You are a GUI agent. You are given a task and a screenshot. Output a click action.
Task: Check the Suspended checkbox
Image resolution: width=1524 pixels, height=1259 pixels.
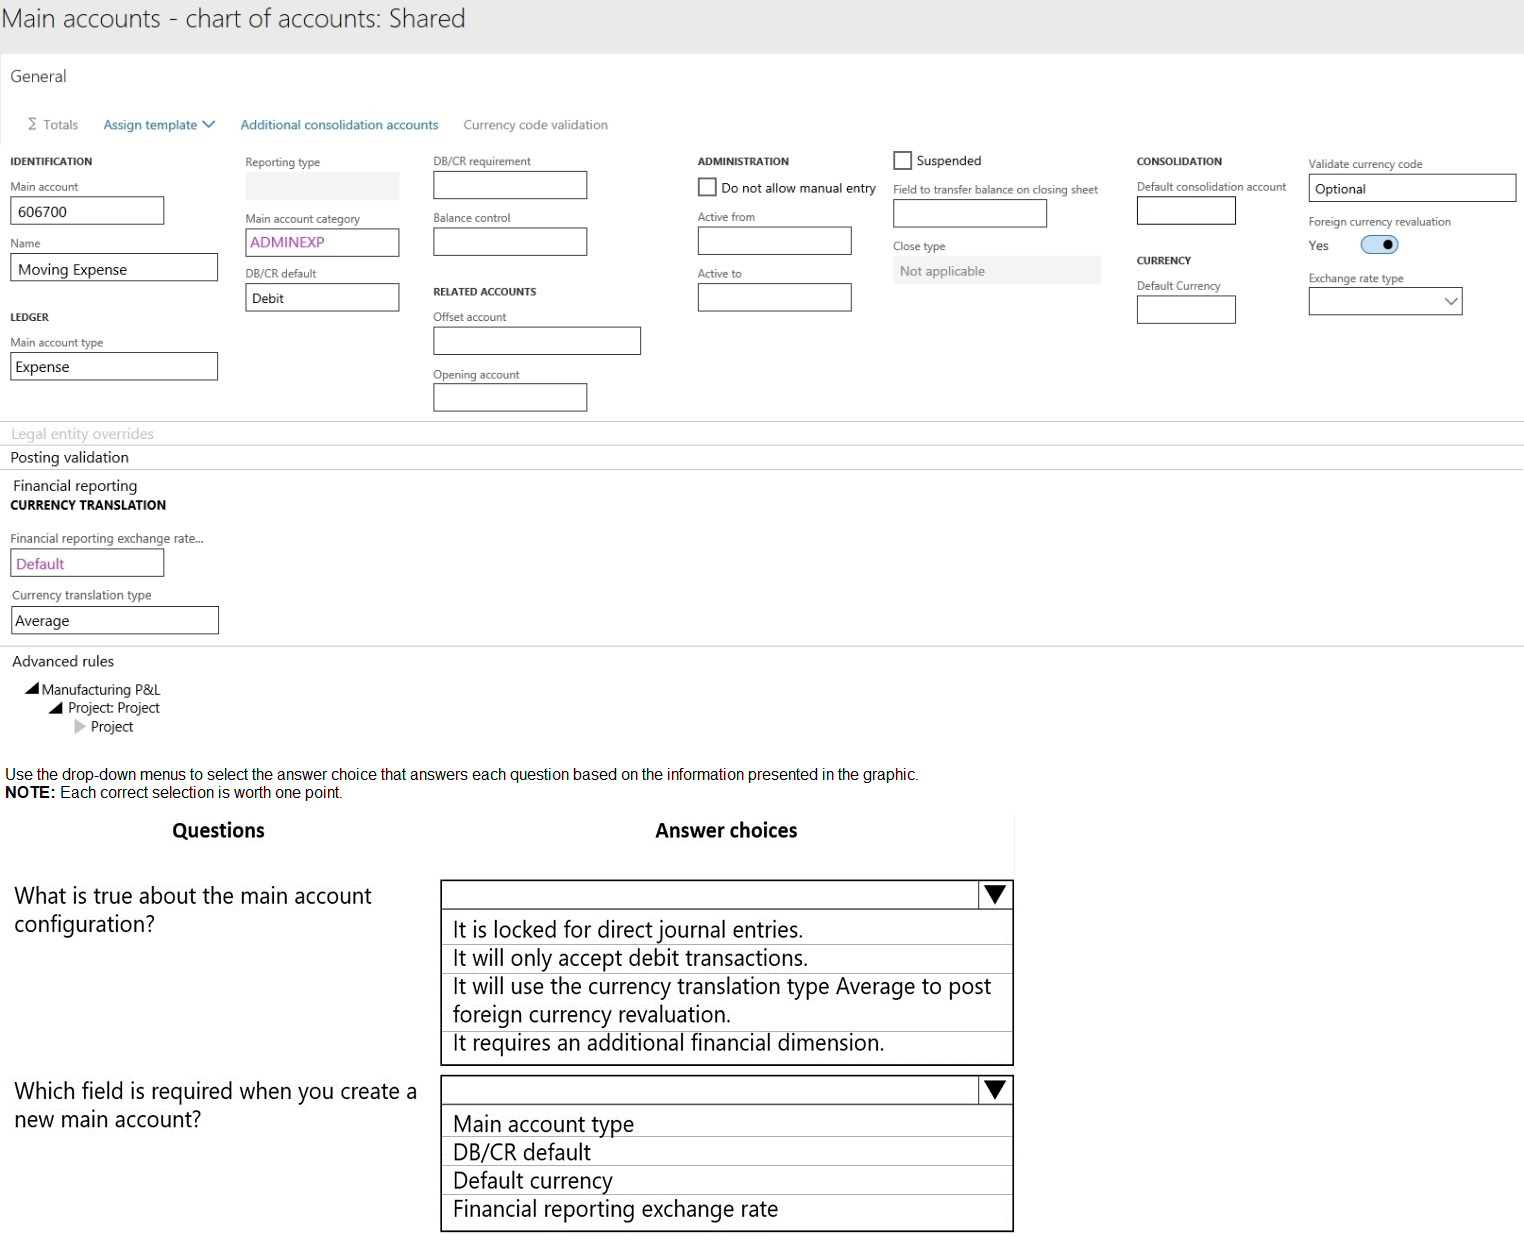tap(902, 160)
